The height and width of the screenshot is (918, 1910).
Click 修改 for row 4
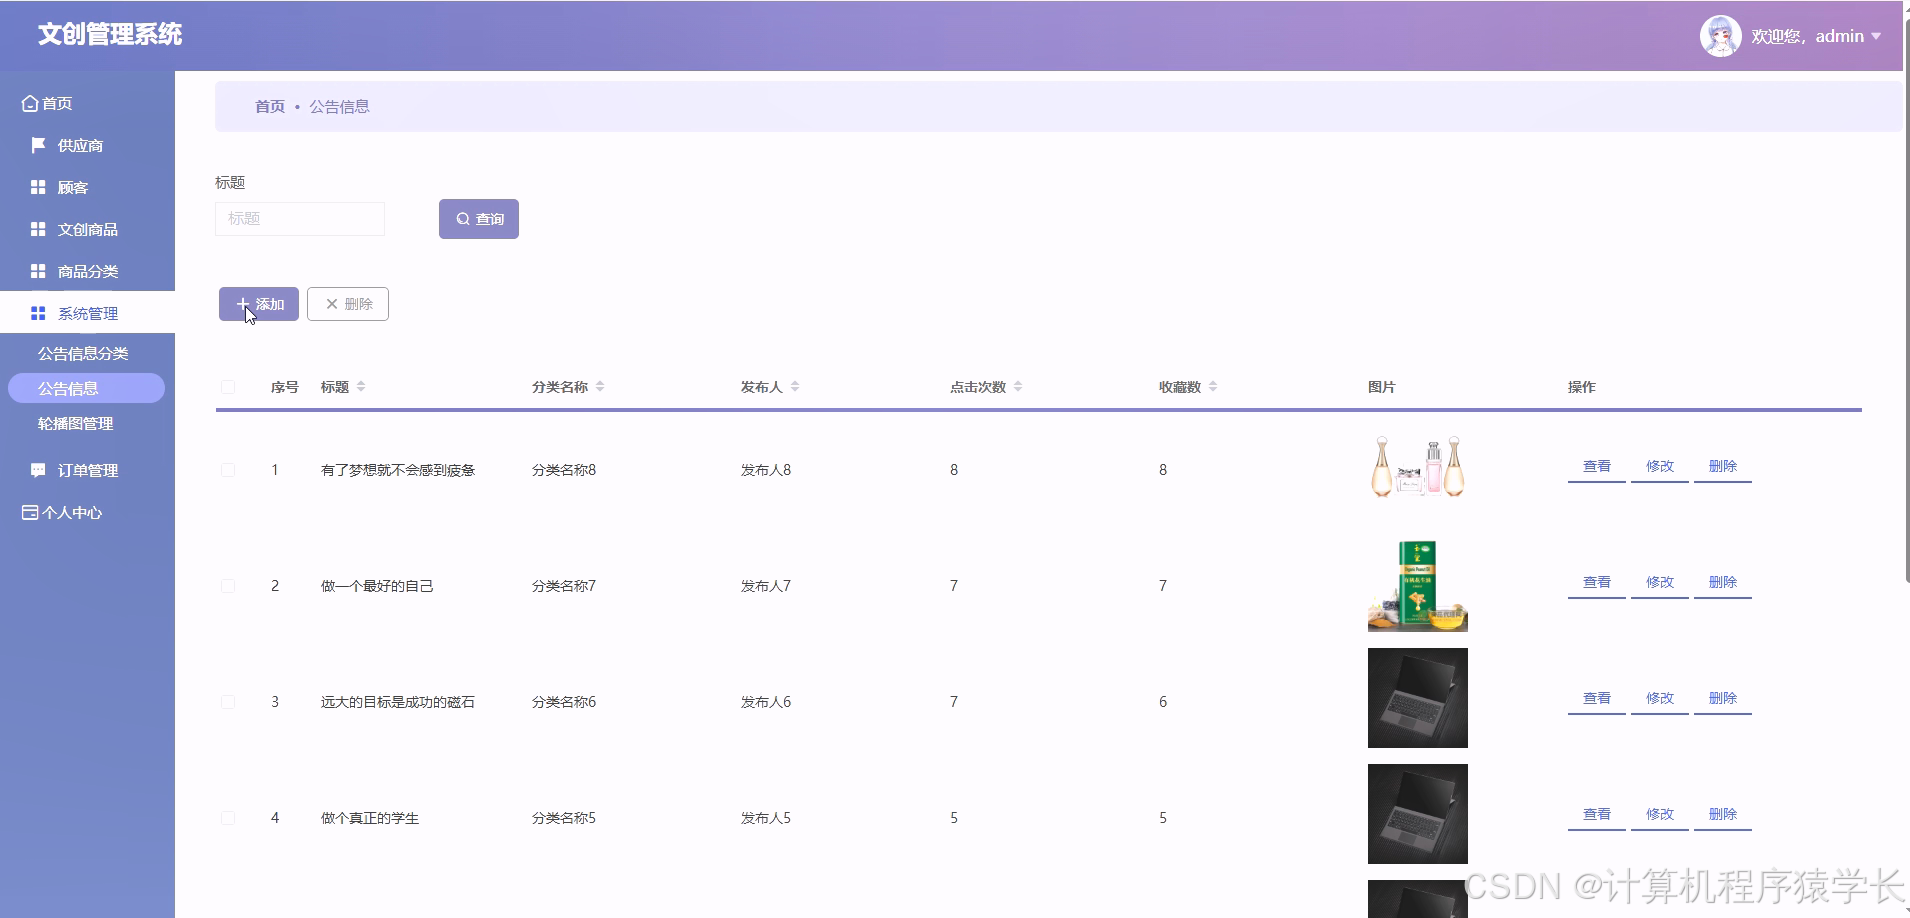[x=1660, y=815]
